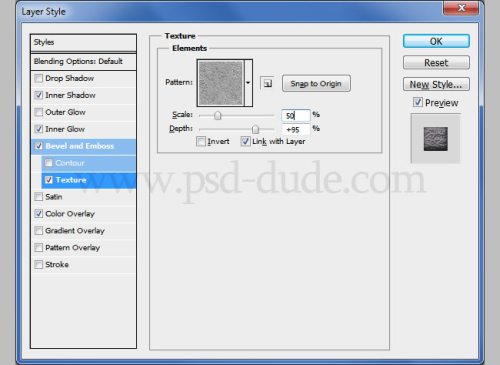Viewport: 500px width, 365px height.
Task: Toggle the Contour checkbox
Action: (x=49, y=163)
